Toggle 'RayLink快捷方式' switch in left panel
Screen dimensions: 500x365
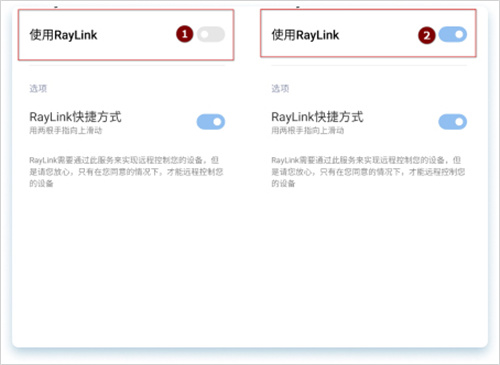pyautogui.click(x=211, y=122)
